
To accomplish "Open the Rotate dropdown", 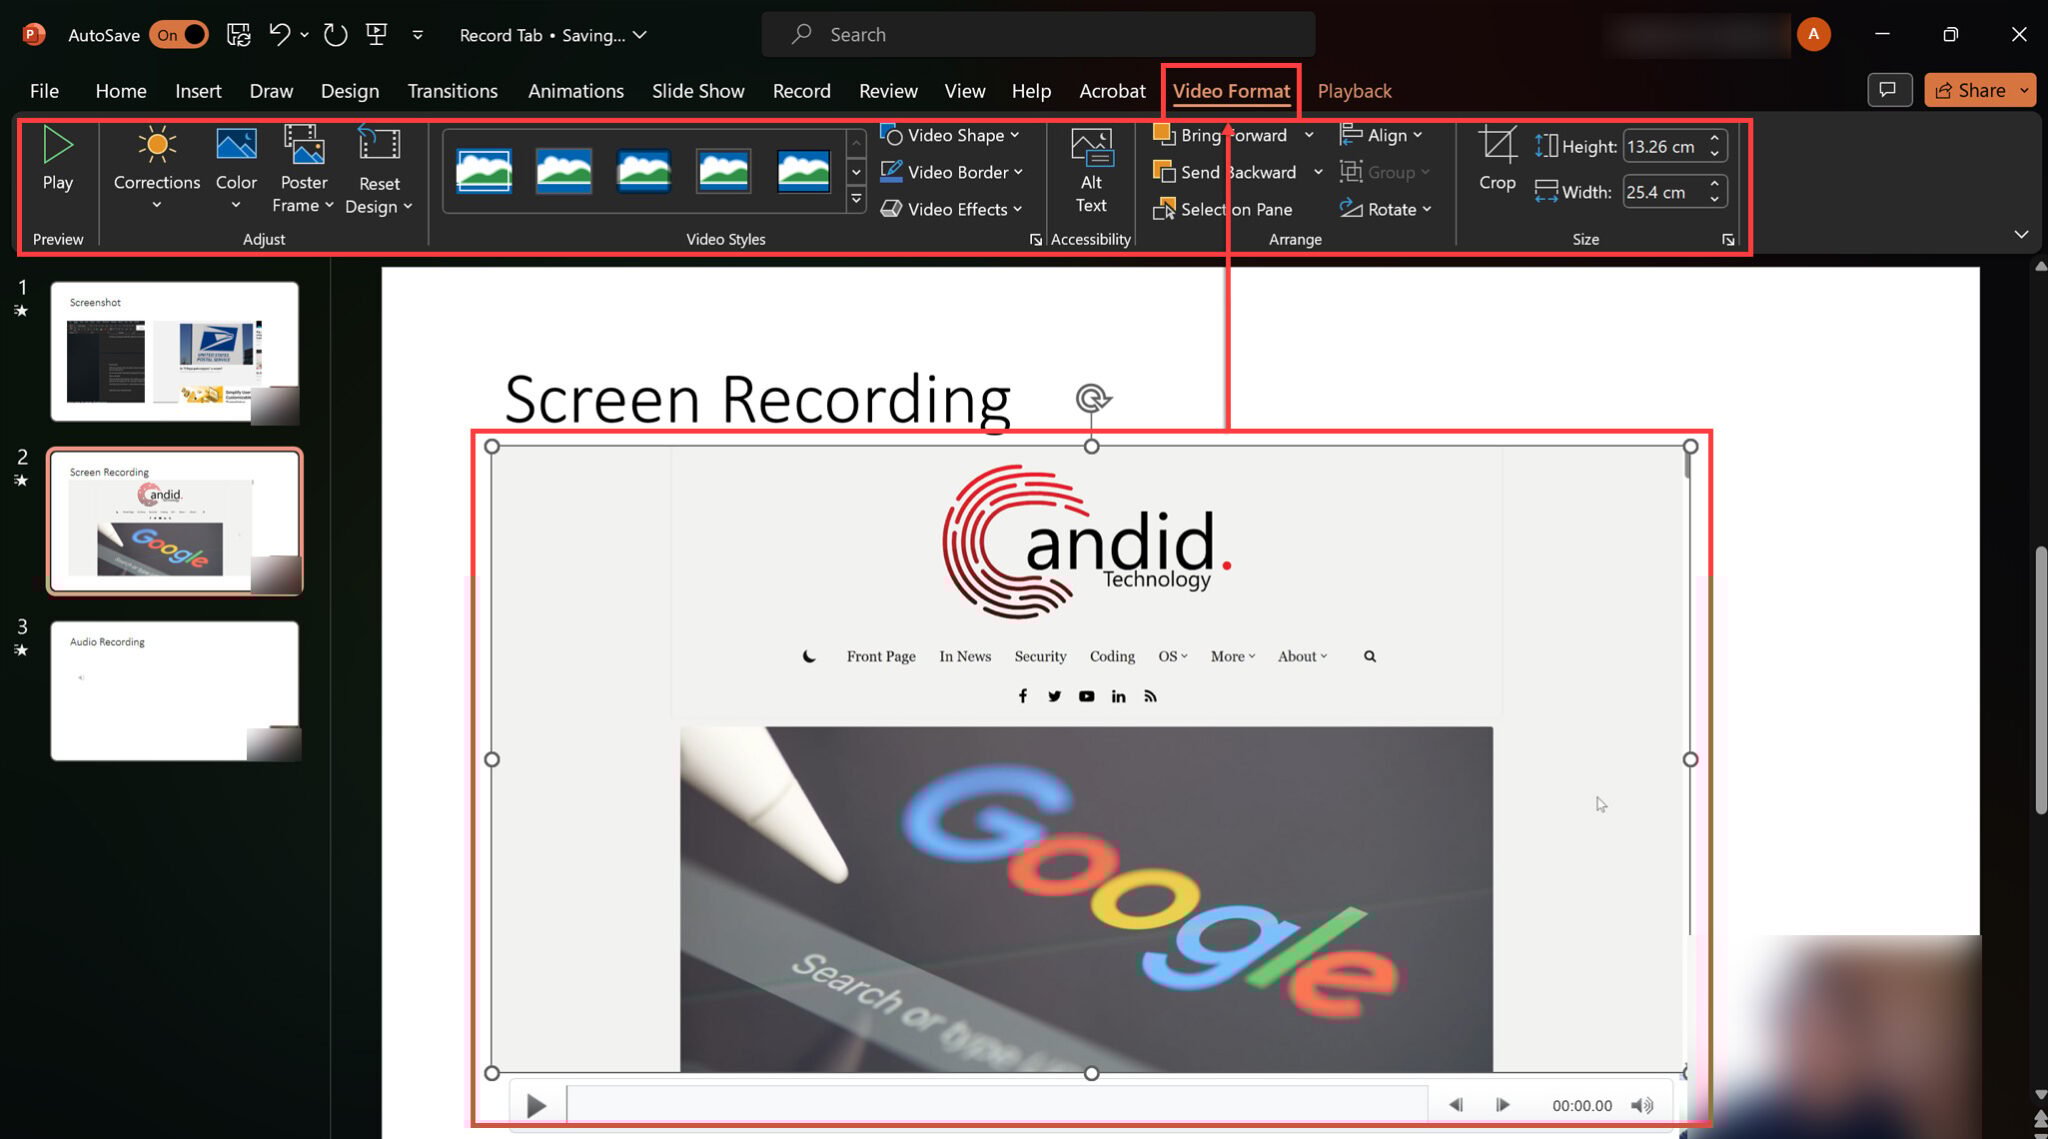I will [x=1388, y=209].
